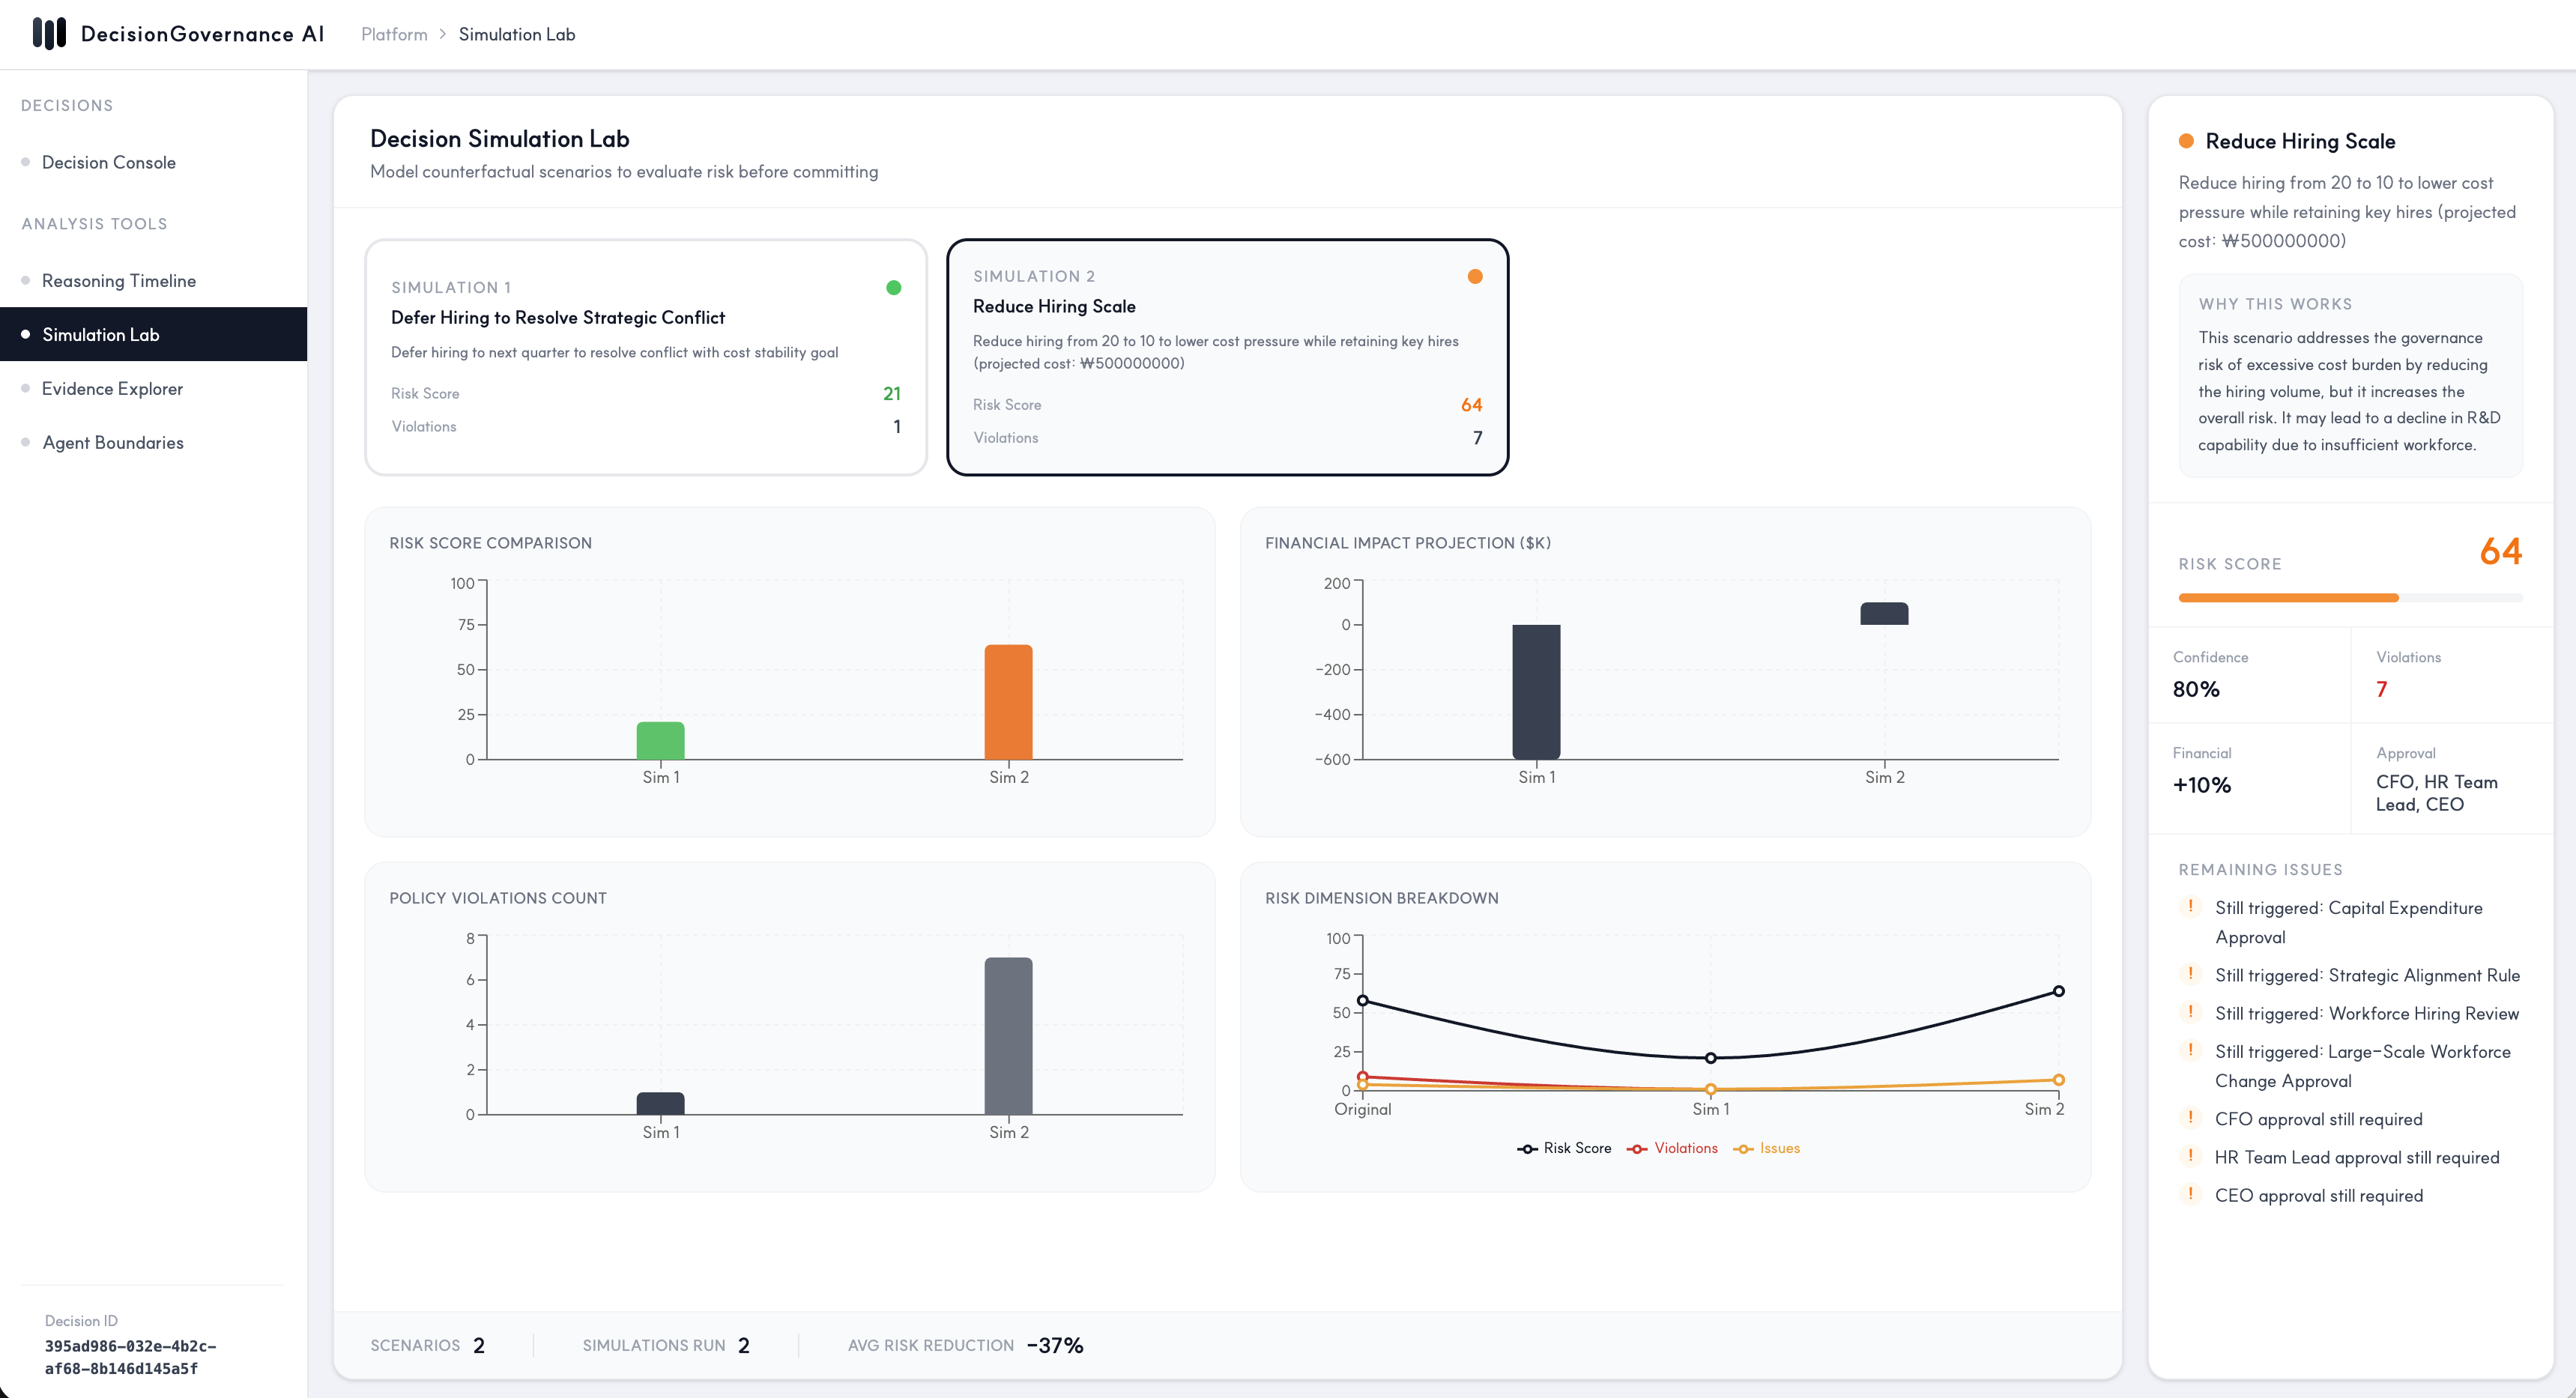Viewport: 2576px width, 1398px height.
Task: Open the Platform breadcrumb link
Action: tap(394, 34)
